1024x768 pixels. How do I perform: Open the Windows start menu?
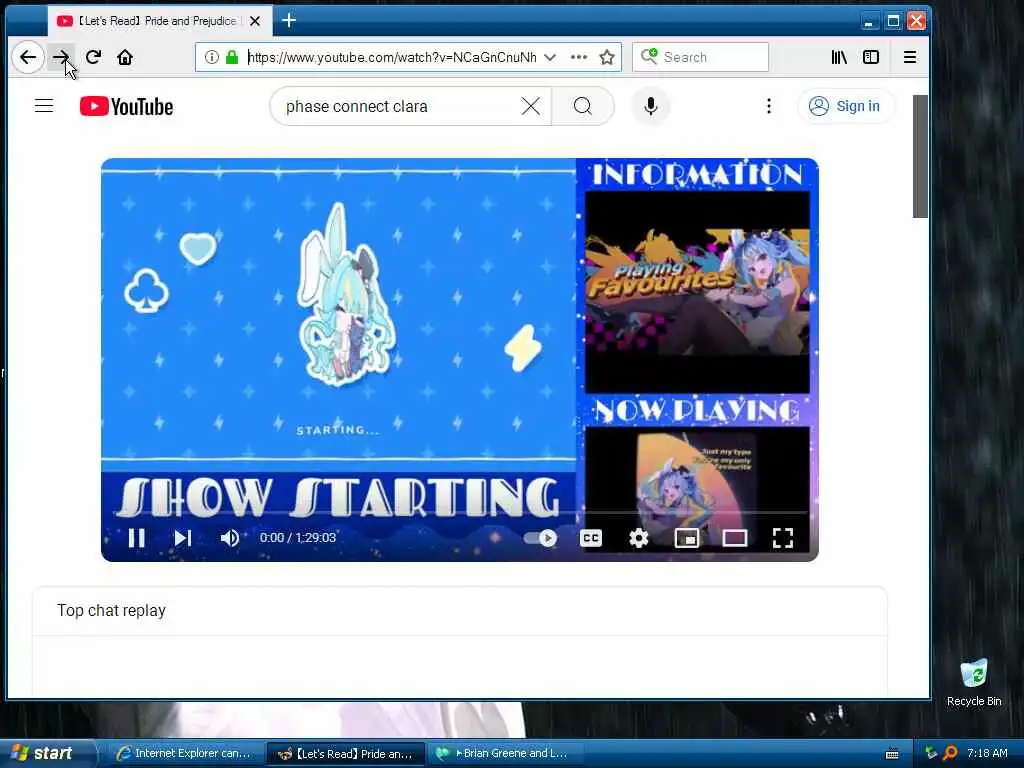(47, 753)
